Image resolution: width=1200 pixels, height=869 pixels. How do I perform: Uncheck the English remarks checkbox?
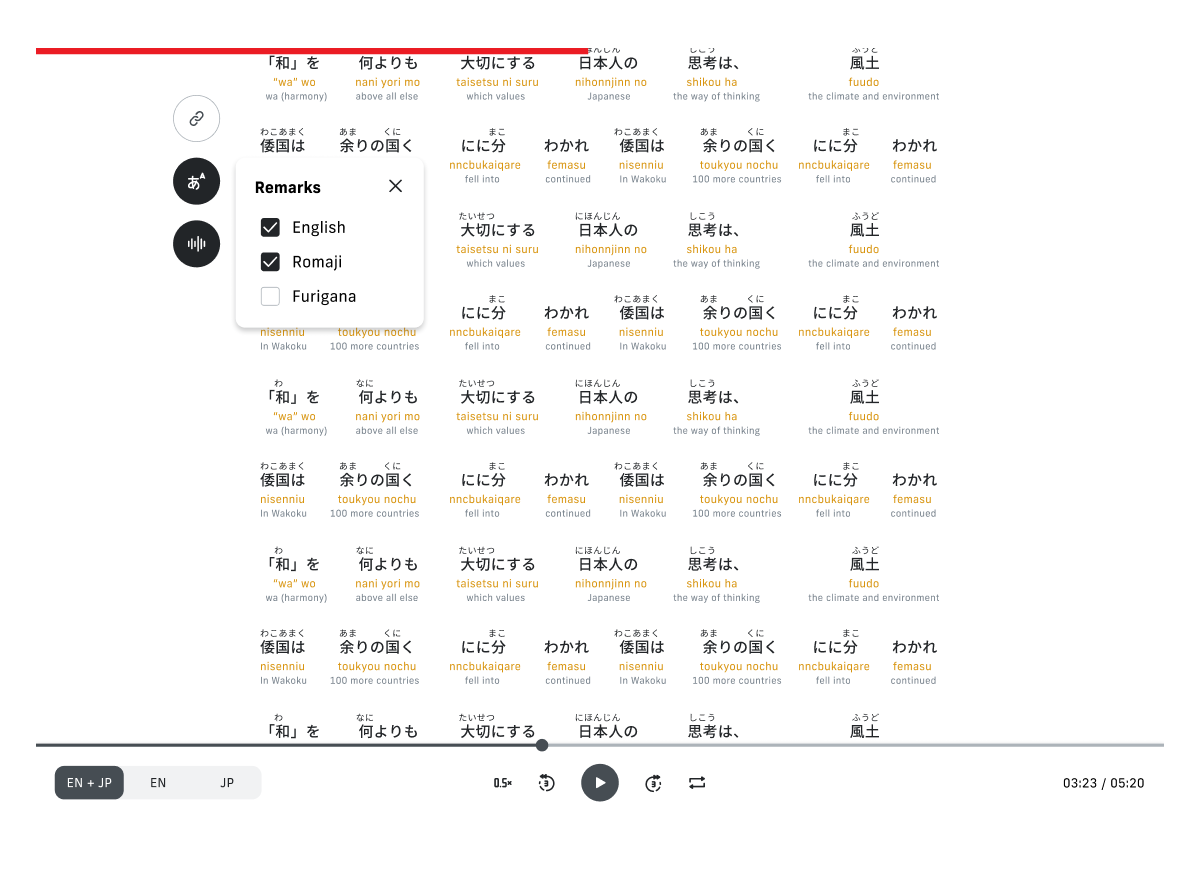270,228
